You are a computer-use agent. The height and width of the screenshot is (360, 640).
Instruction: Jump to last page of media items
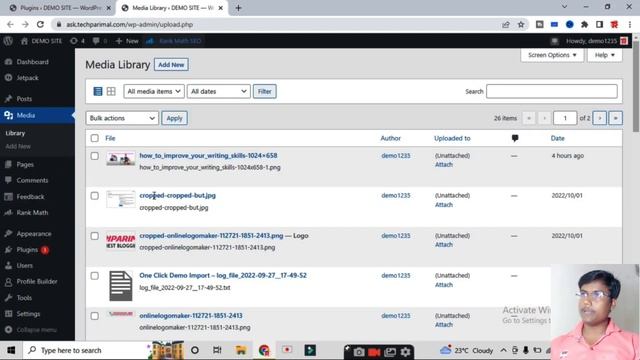[x=616, y=118]
